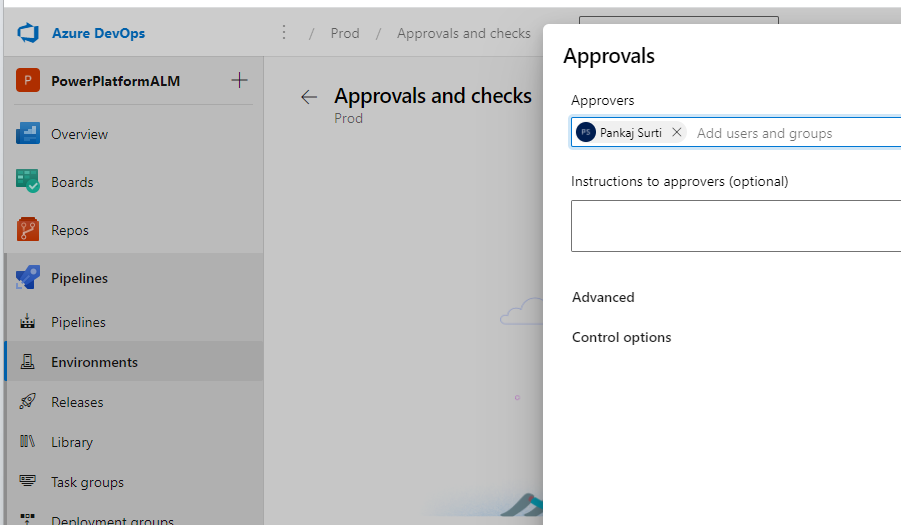Select the Pipelines sub-item in sidebar

tap(78, 322)
